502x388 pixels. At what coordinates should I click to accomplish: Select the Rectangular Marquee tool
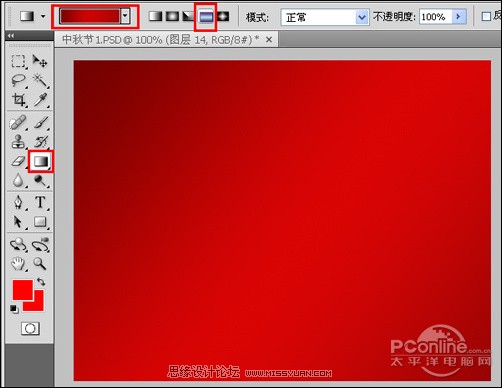pos(18,61)
